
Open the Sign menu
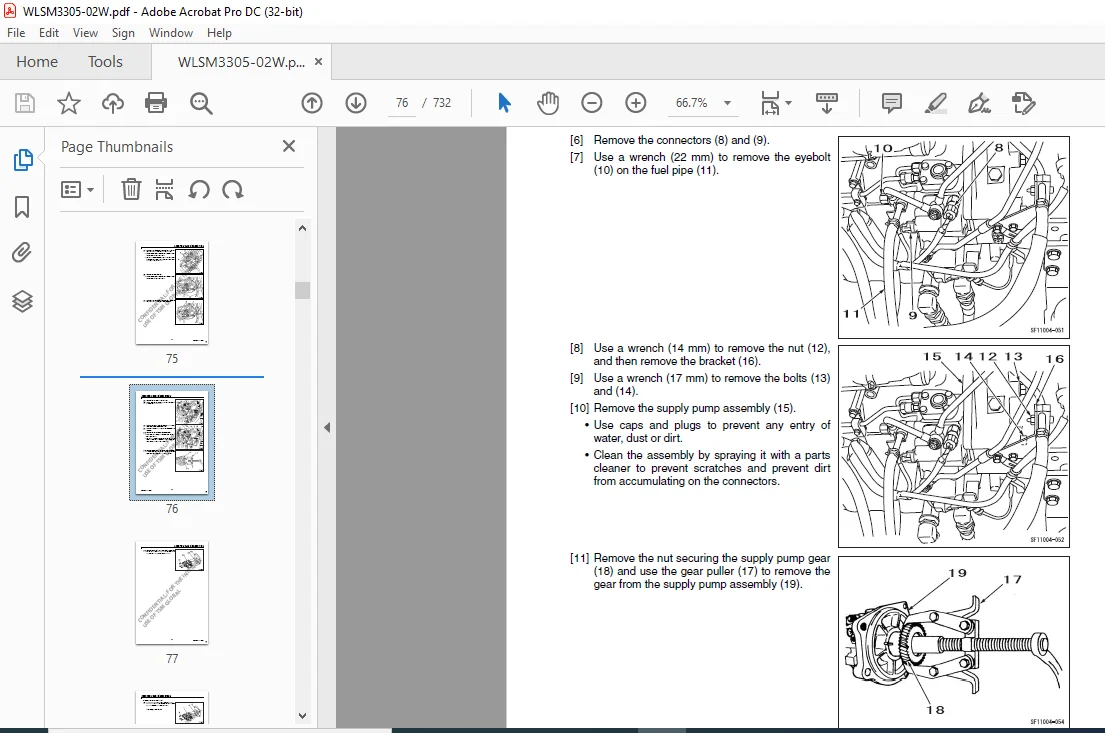click(123, 33)
